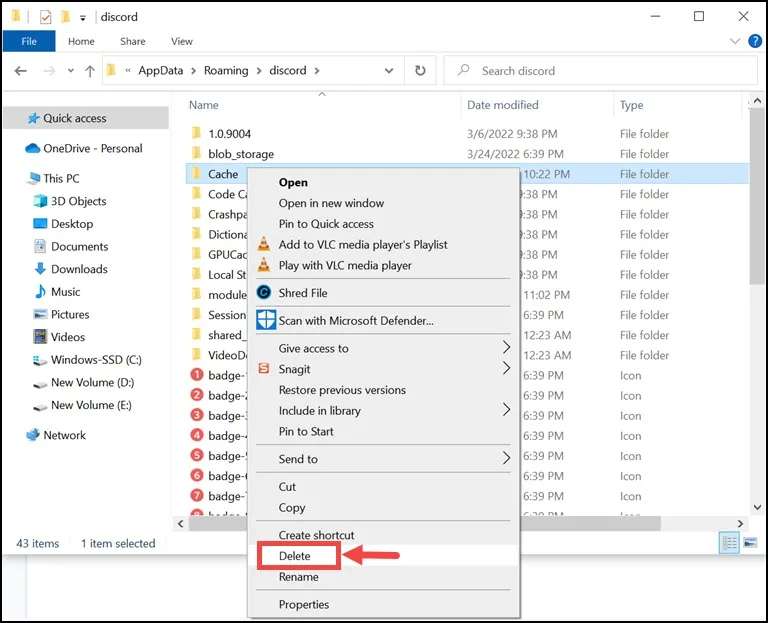Expand the ribbon chevron
768x623 pixels.
coord(735,41)
